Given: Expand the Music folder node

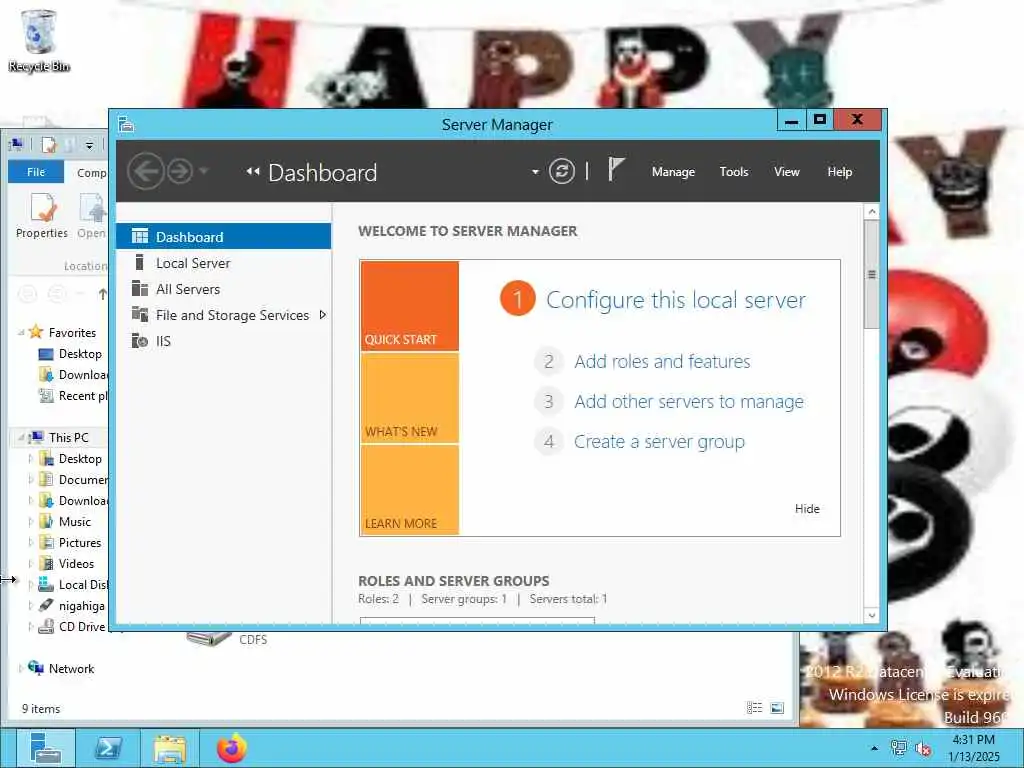Looking at the screenshot, I should pyautogui.click(x=30, y=521).
